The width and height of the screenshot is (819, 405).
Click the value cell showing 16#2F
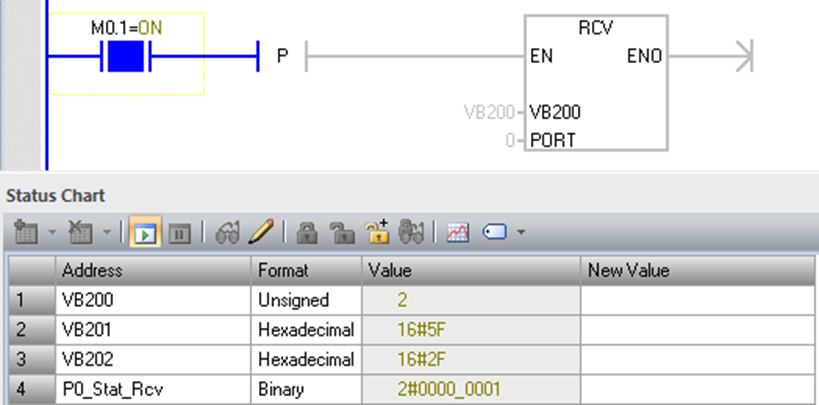[471, 360]
